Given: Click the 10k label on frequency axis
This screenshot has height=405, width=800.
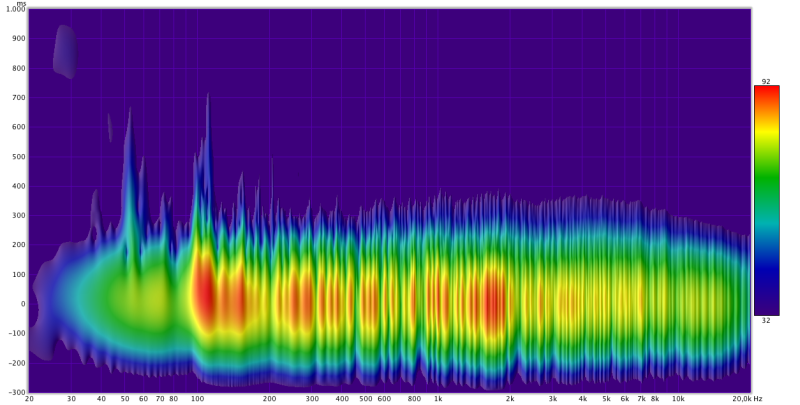Looking at the screenshot, I should [x=678, y=399].
